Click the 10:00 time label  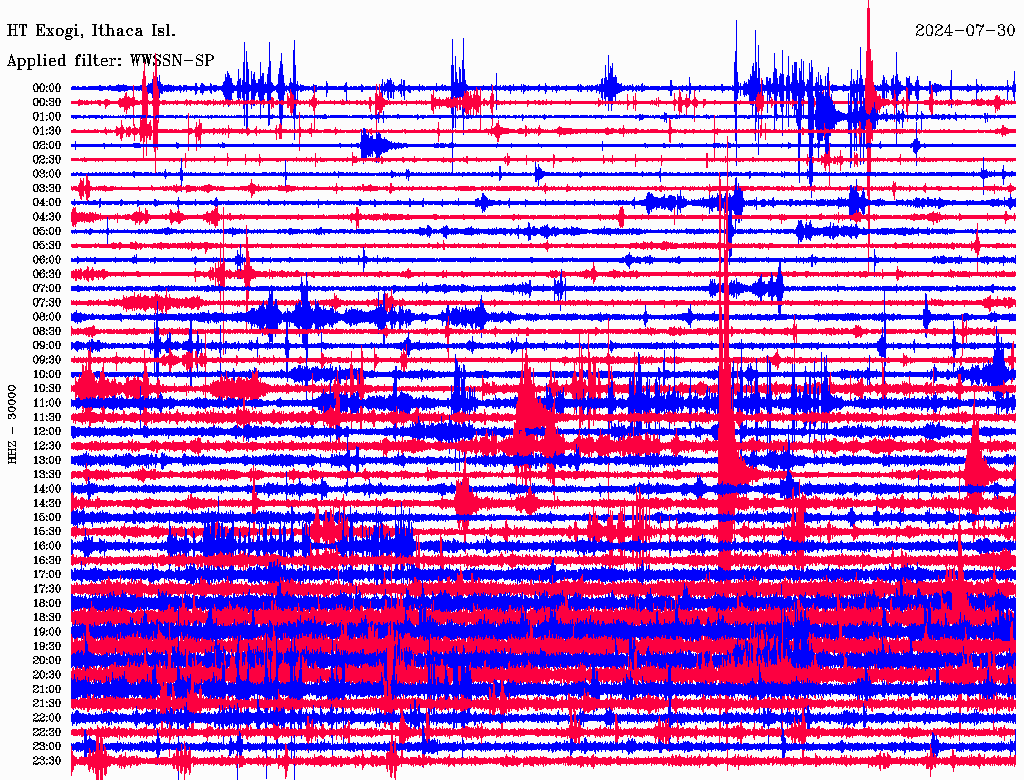[47, 374]
